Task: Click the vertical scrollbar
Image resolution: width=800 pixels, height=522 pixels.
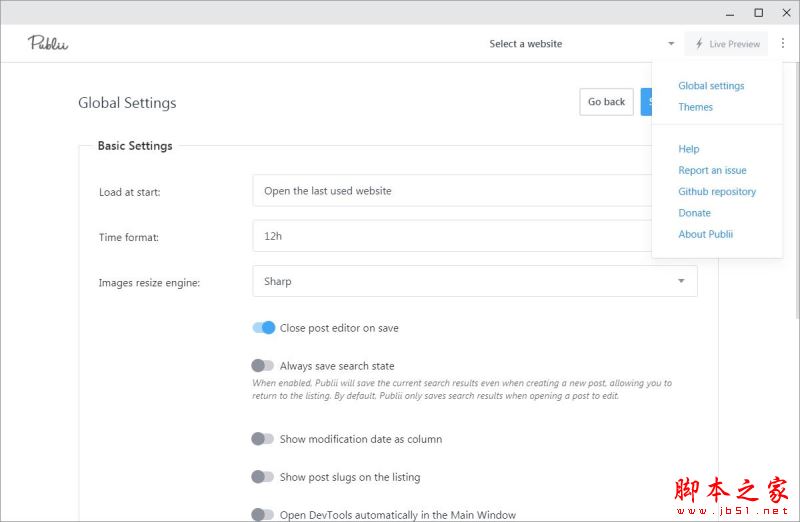Action: [x=797, y=191]
